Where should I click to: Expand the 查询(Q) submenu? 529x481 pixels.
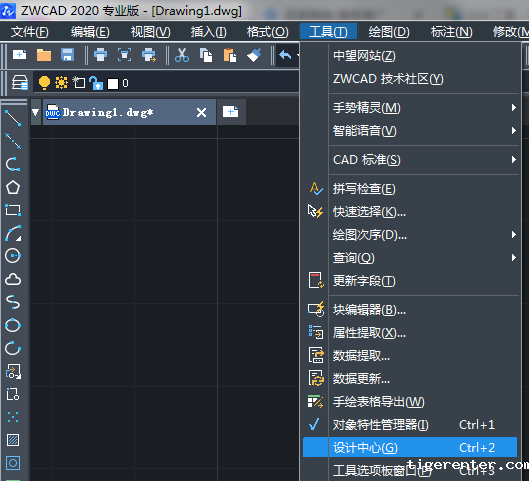click(x=410, y=258)
